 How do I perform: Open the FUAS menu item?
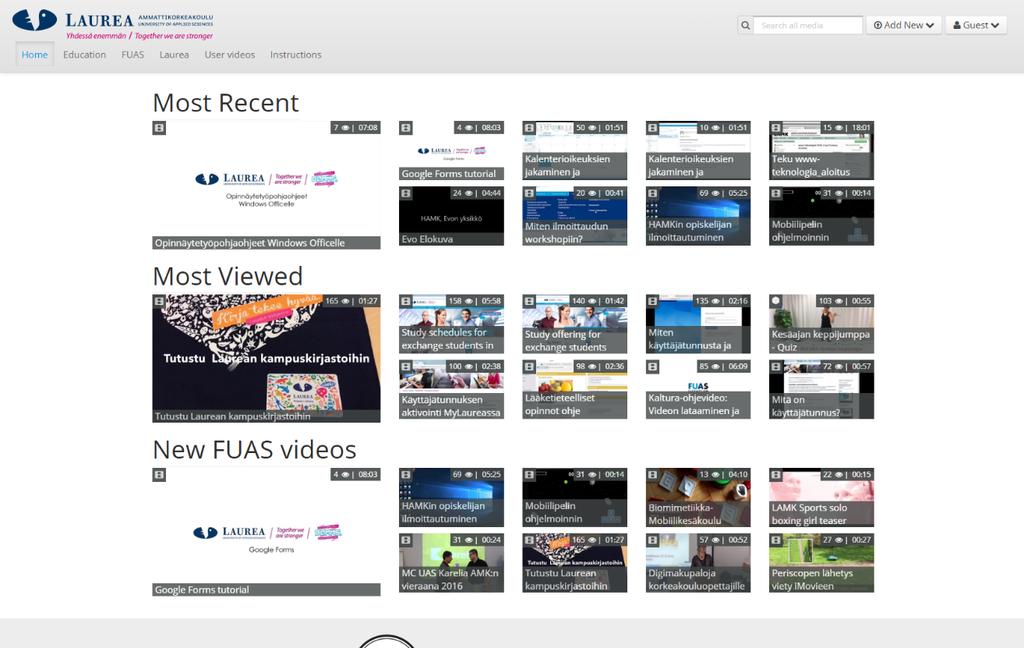pyautogui.click(x=133, y=55)
